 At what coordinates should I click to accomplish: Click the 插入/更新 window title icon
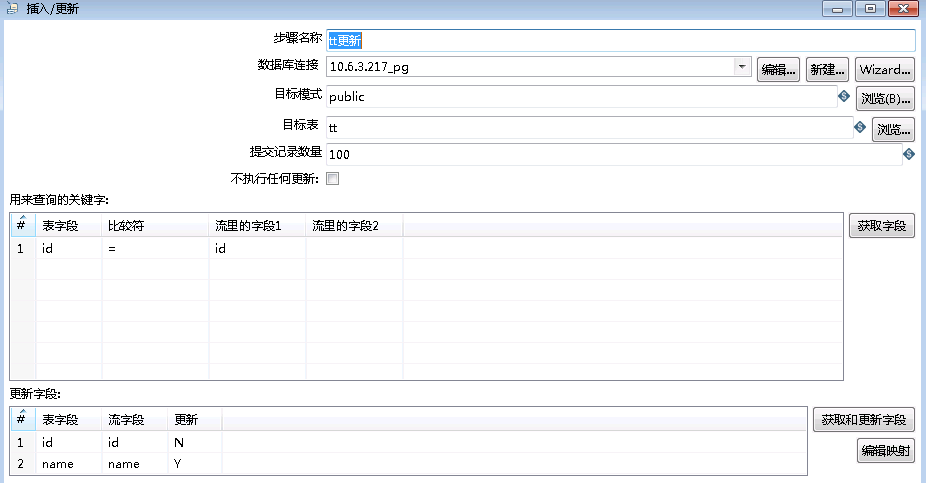(x=12, y=8)
